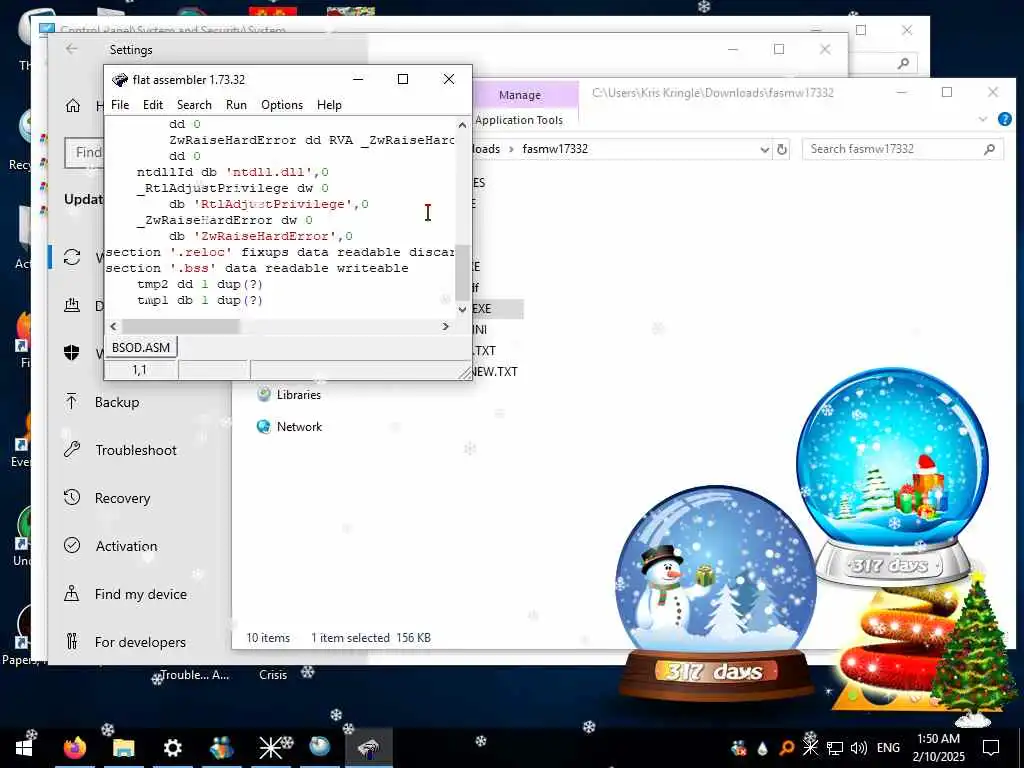Click the Windows Update sync icon in Settings
Viewport: 1024px width, 768px height.
point(72,257)
